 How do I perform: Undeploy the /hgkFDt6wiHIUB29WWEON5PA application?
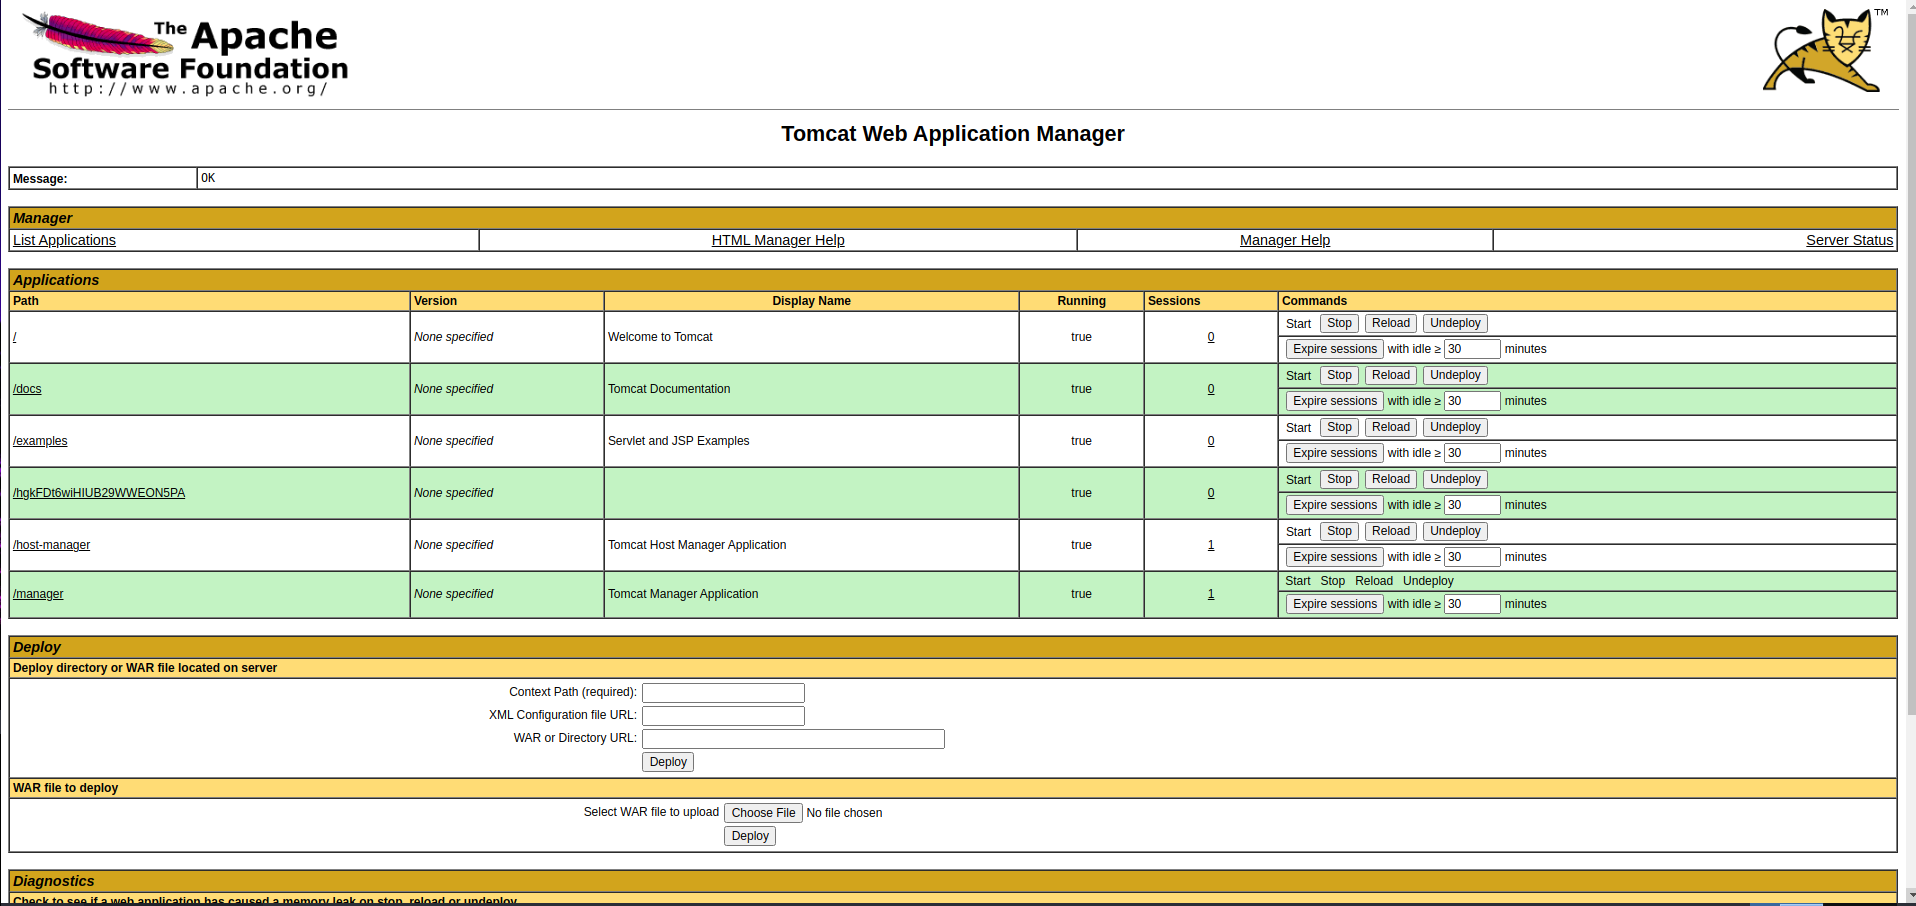[x=1455, y=479]
